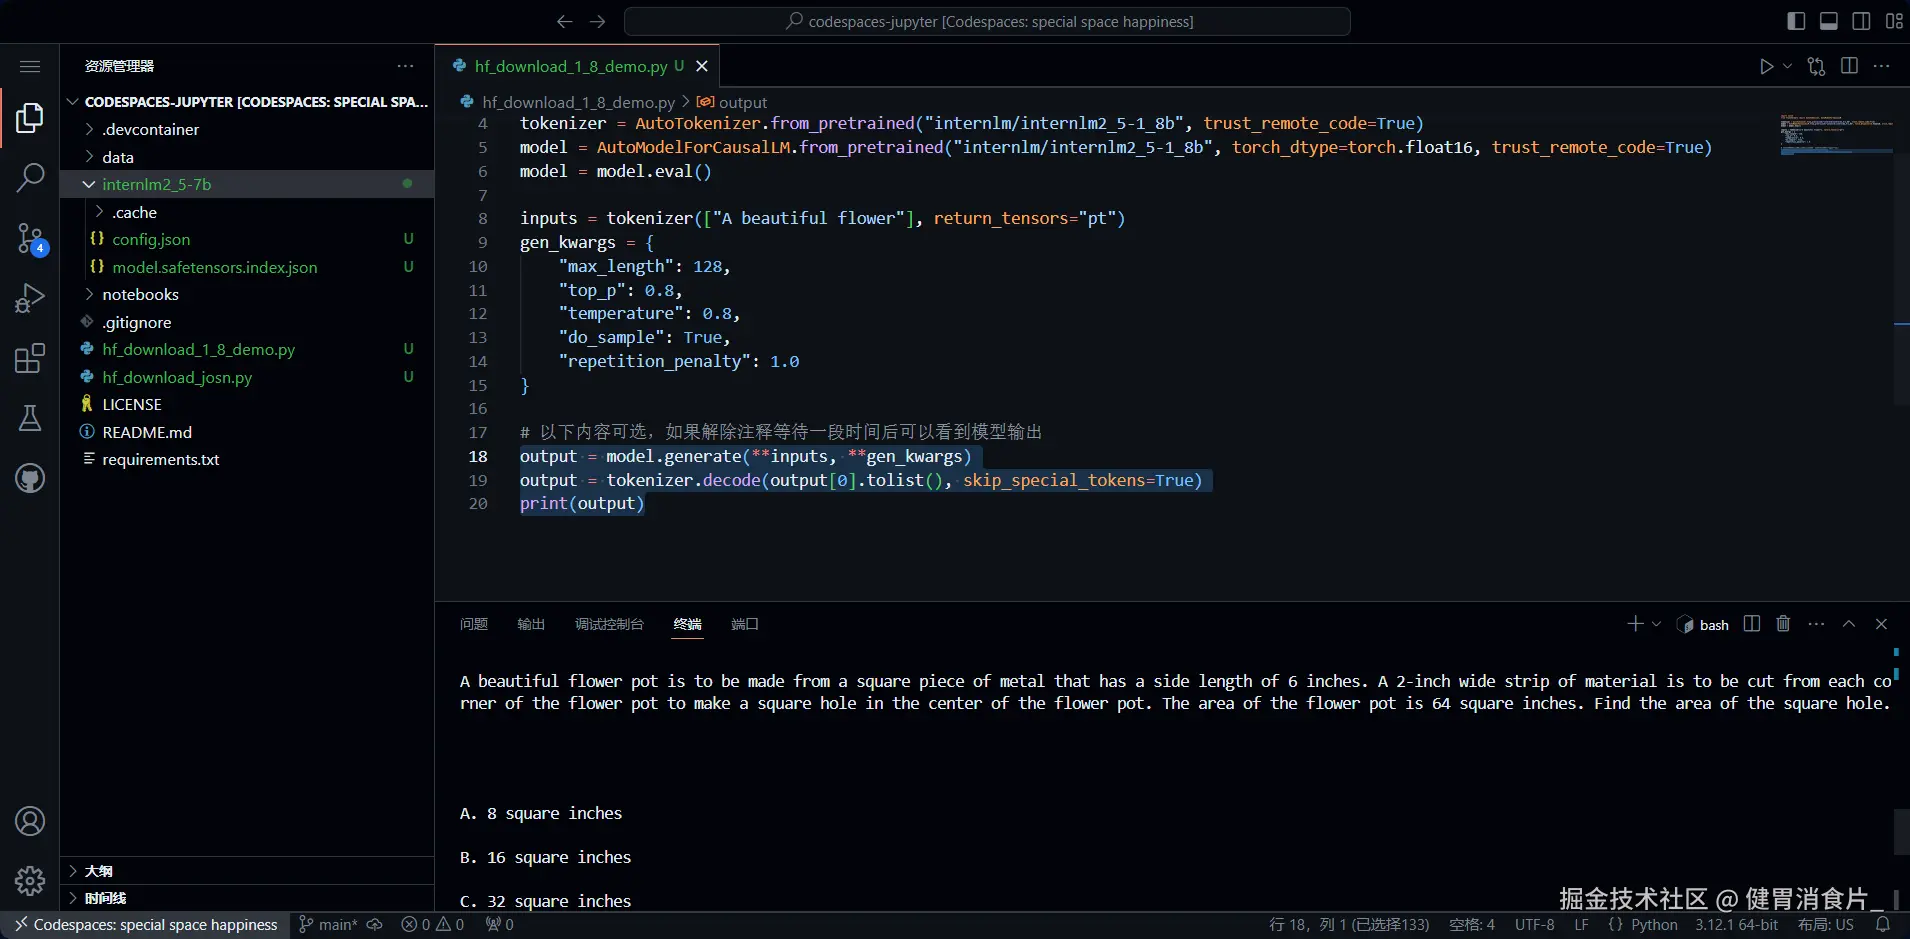Open Explorer views and more actions

point(405,66)
